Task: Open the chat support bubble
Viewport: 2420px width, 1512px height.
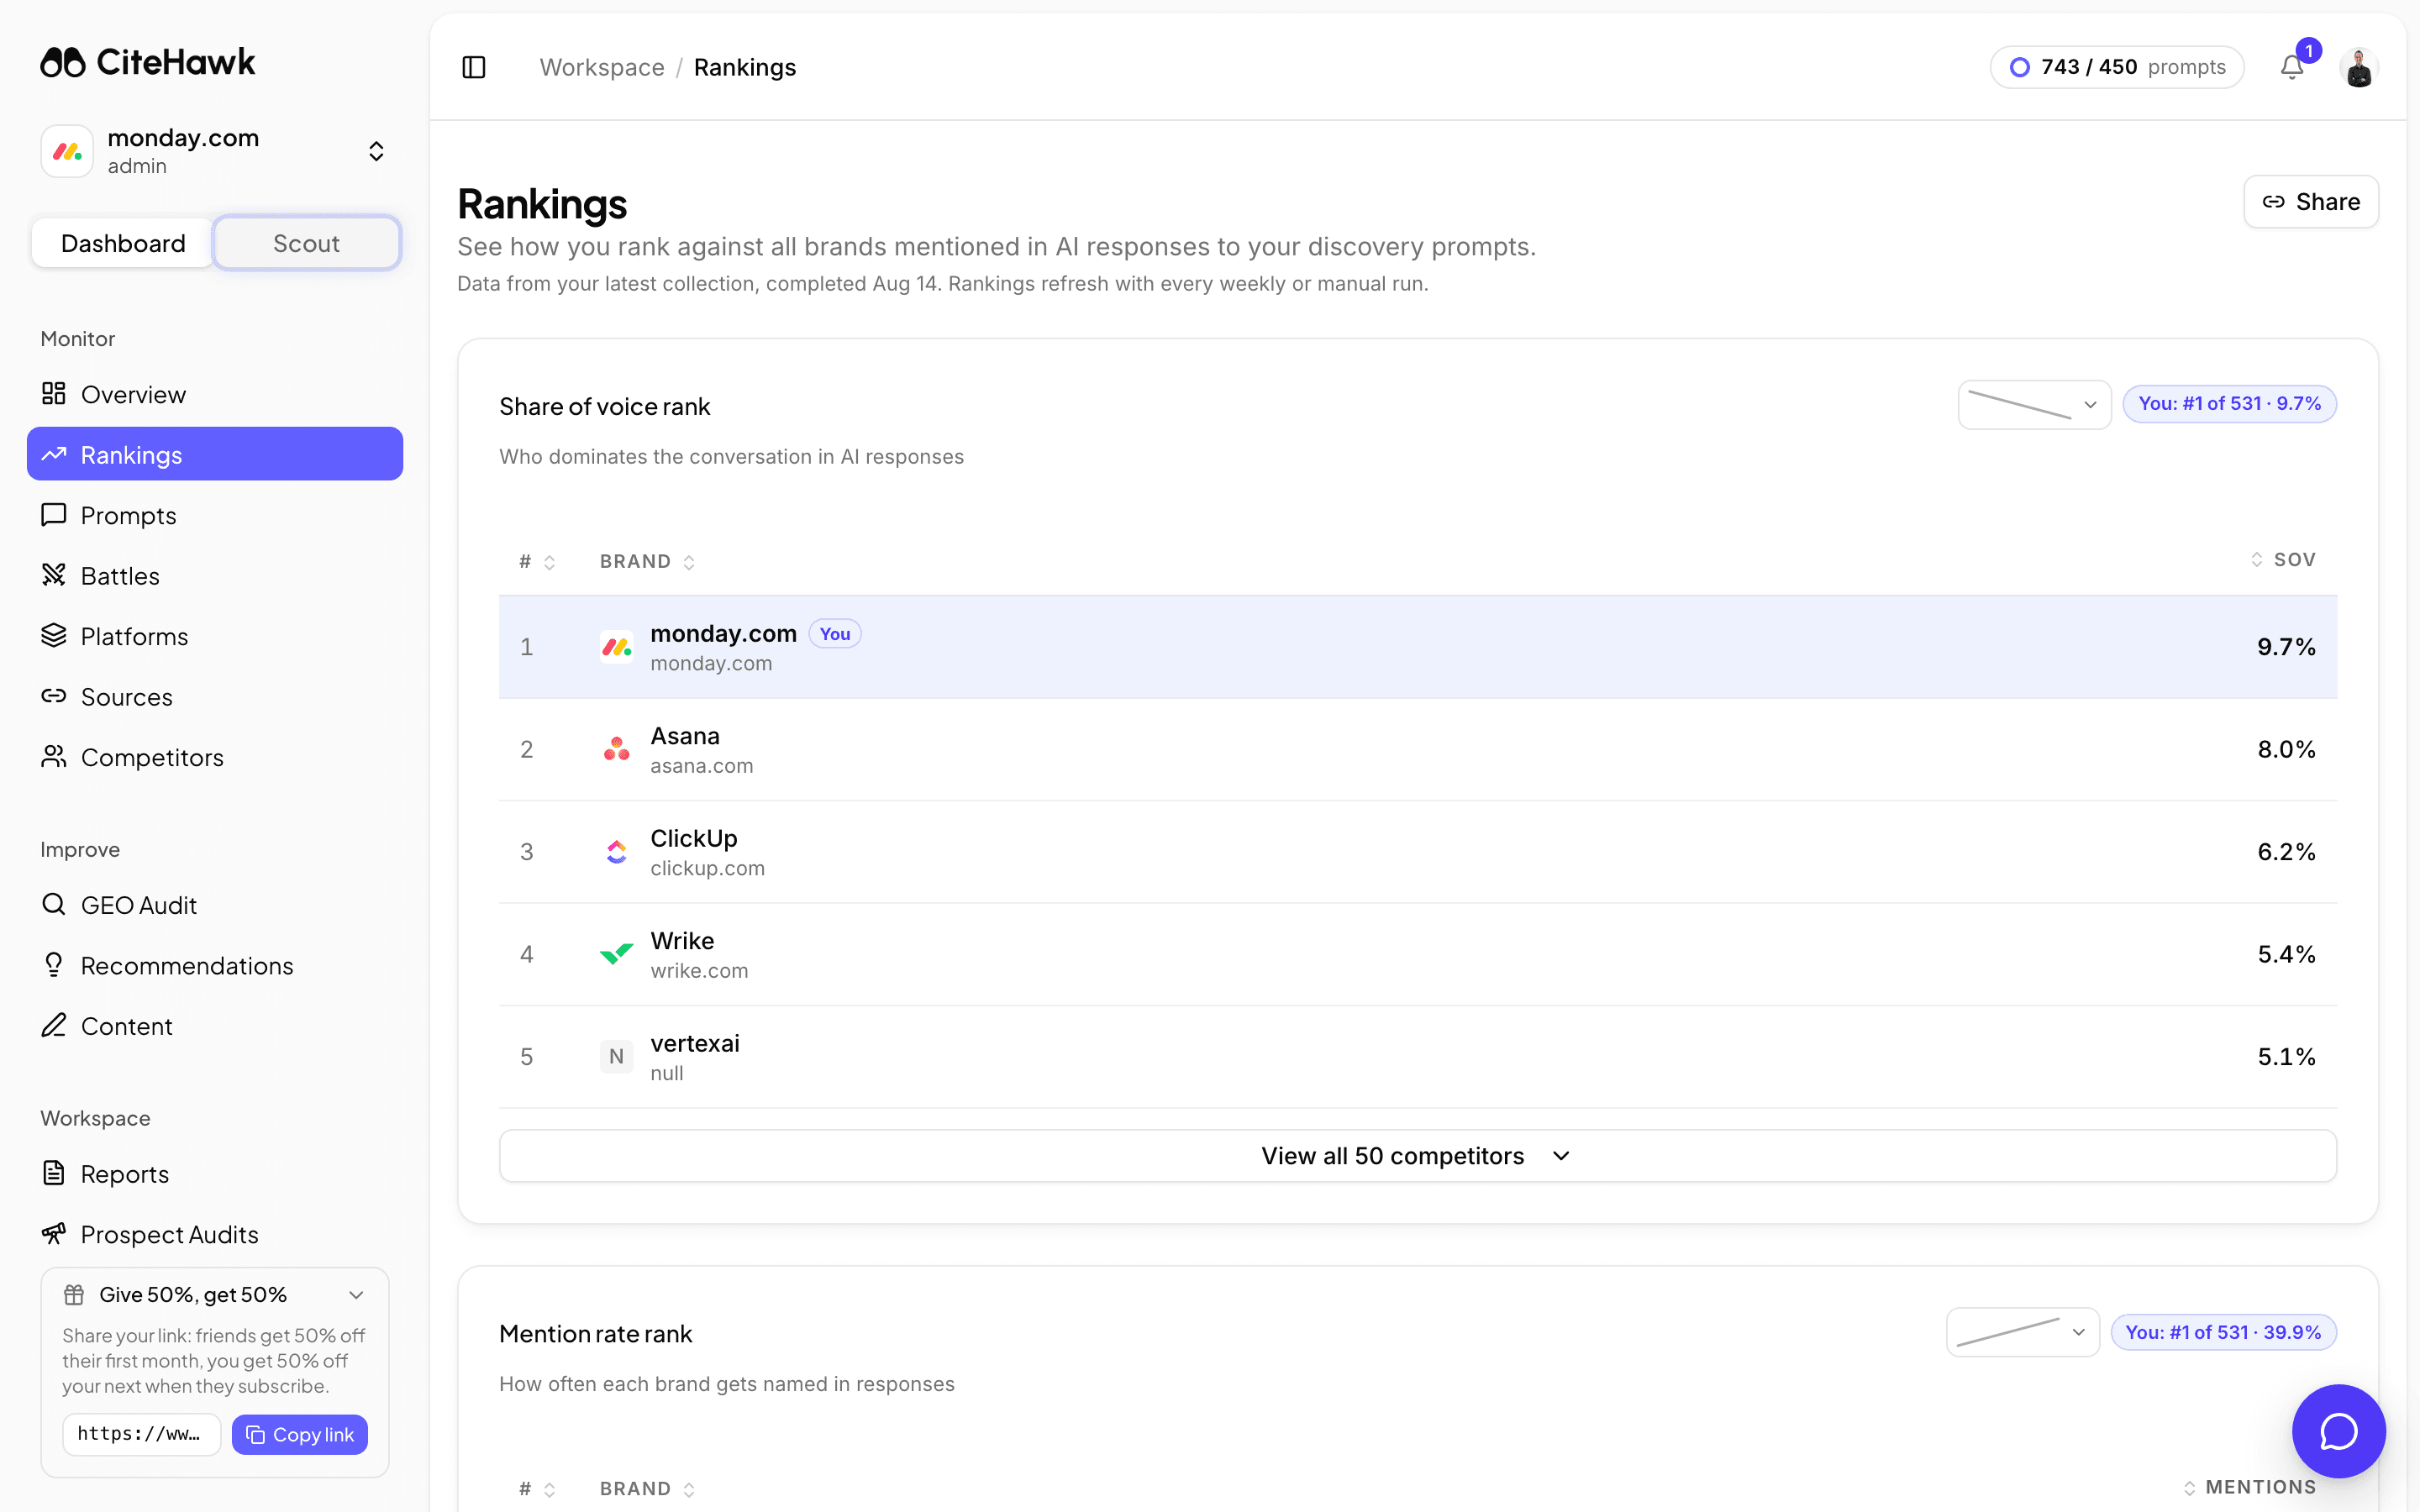Action: coord(2339,1431)
